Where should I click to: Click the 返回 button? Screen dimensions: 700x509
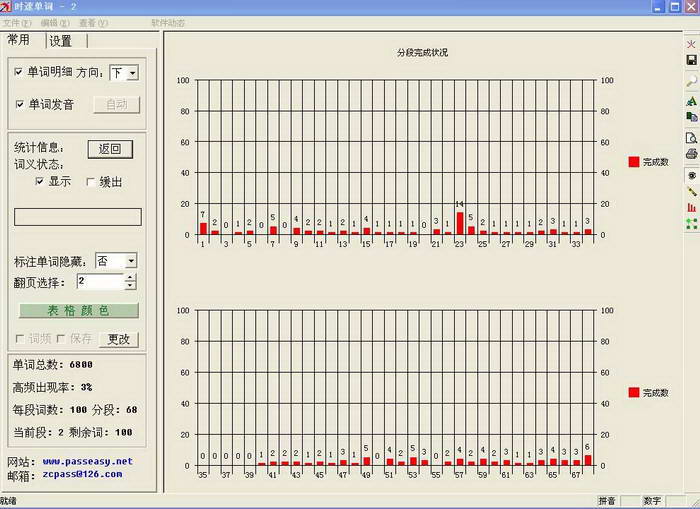coord(110,149)
